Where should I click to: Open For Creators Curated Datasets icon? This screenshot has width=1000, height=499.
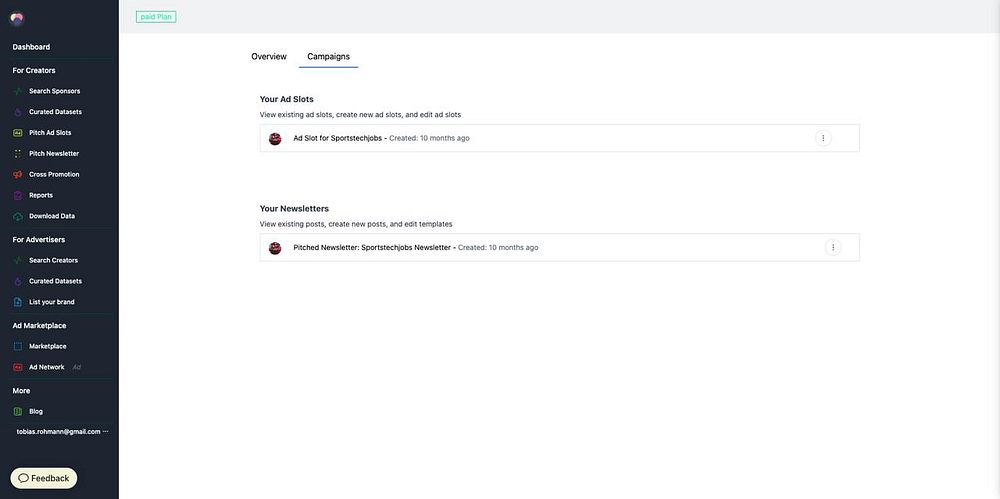pos(18,112)
